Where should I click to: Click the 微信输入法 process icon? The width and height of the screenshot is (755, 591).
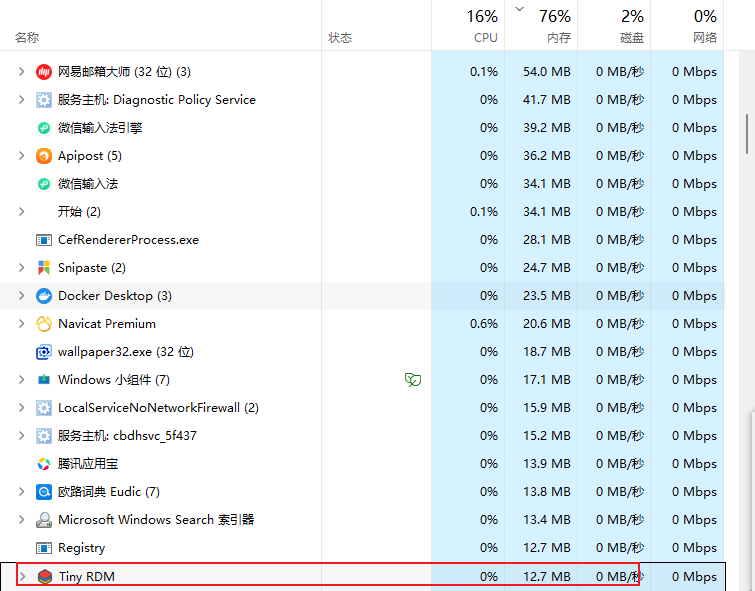44,184
